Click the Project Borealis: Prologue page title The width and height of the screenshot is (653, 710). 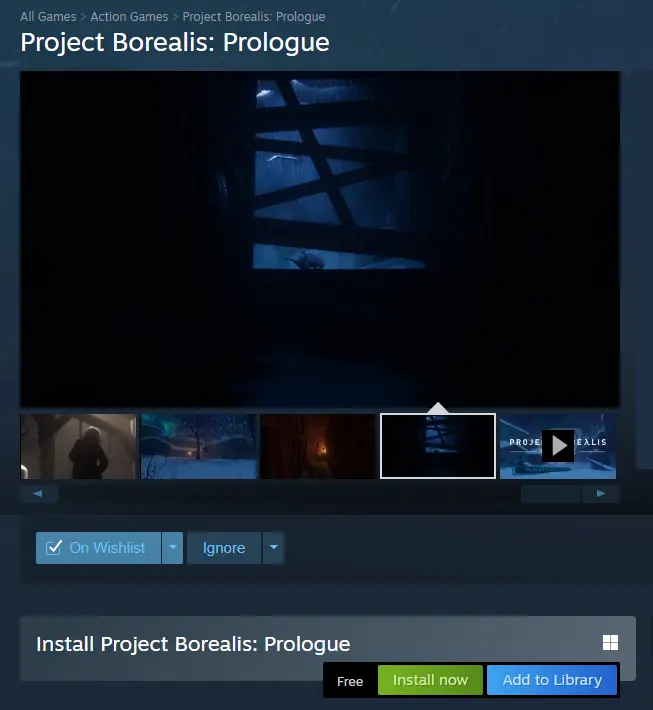(175, 43)
